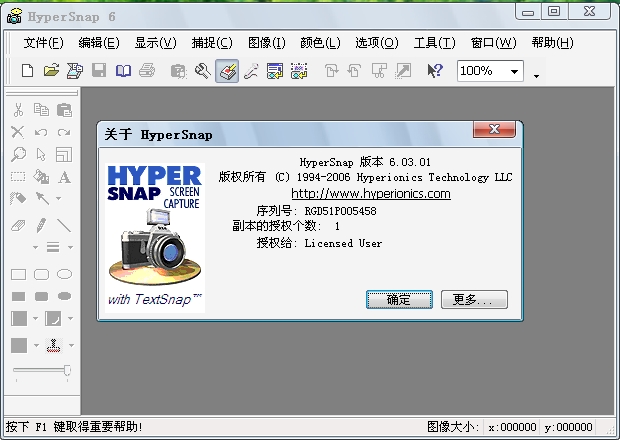Select the arrow pointer tool

click(x=41, y=155)
